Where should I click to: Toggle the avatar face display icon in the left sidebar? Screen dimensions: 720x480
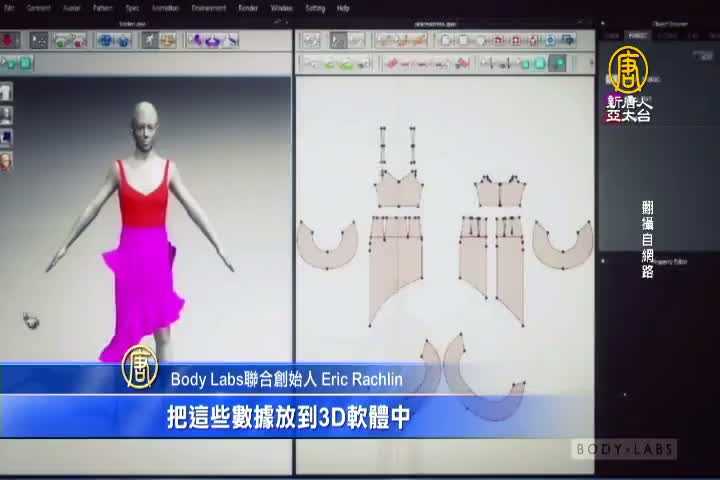pos(6,160)
